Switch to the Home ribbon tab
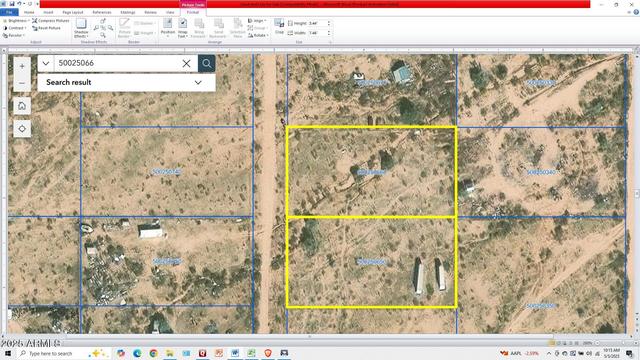The height and width of the screenshot is (360, 640). (29, 13)
